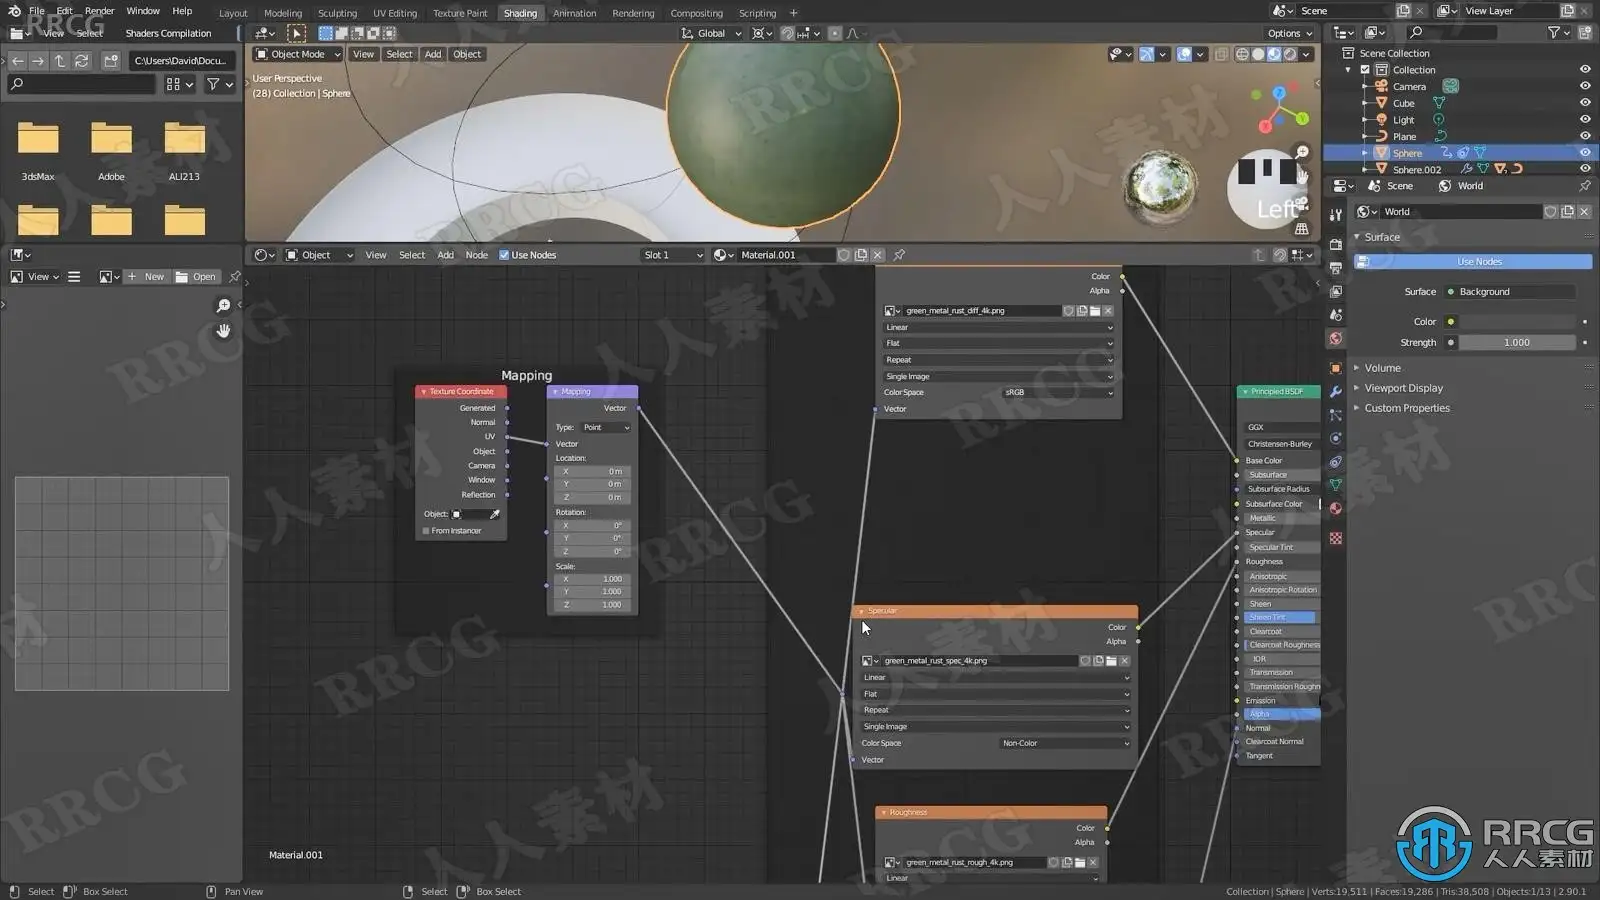Open the Render properties tab

1336,245
